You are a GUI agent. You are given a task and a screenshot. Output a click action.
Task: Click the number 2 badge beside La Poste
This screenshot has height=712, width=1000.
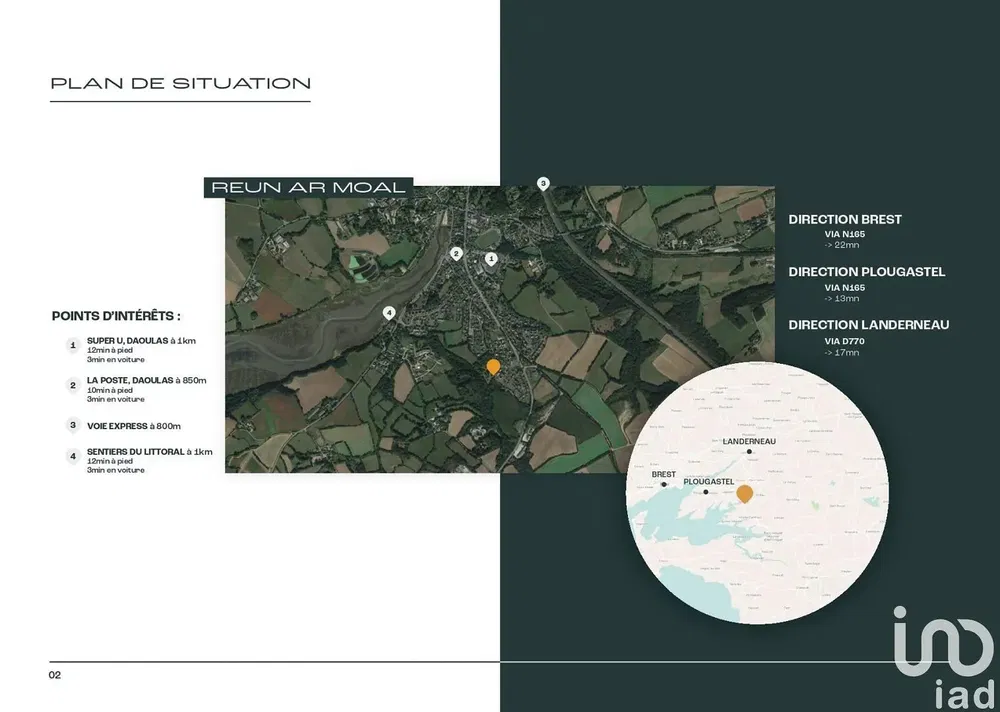tap(73, 385)
